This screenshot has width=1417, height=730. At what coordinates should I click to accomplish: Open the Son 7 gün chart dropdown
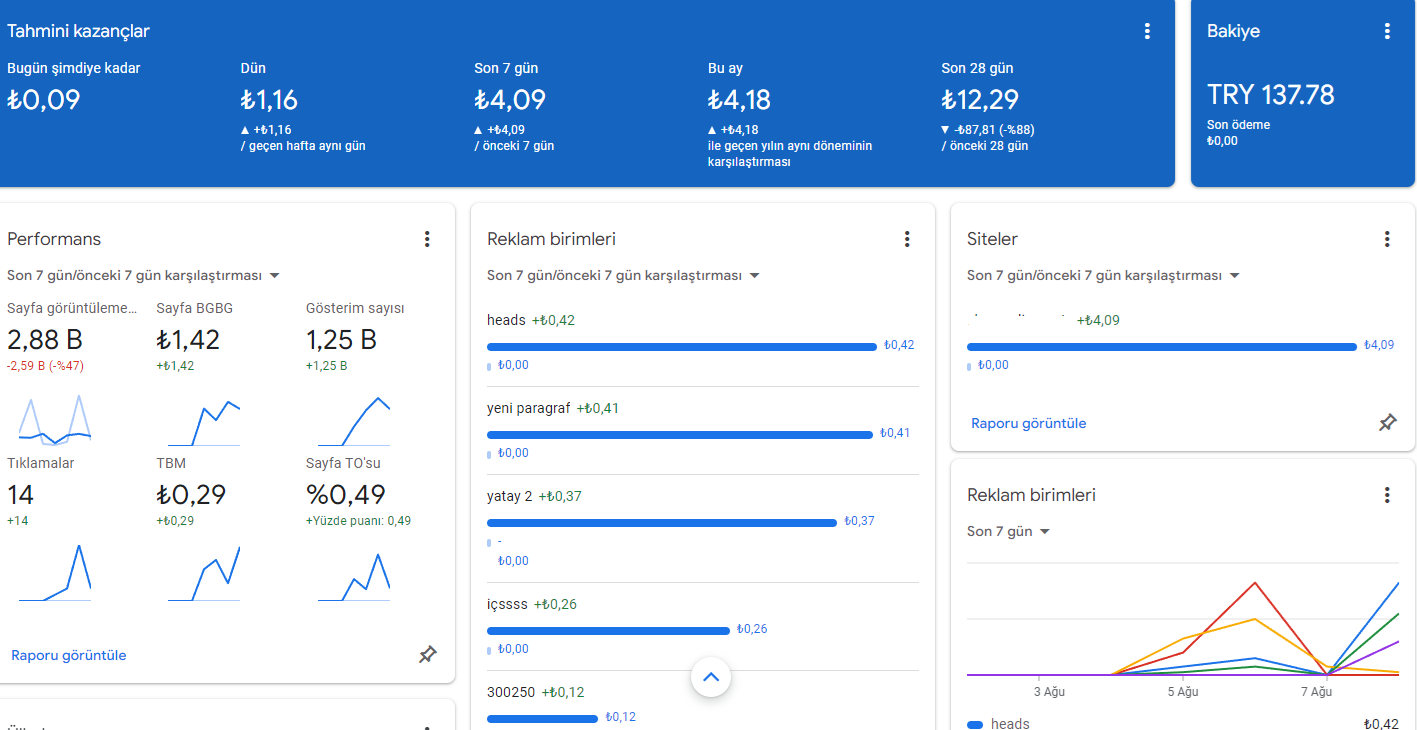coord(1008,531)
